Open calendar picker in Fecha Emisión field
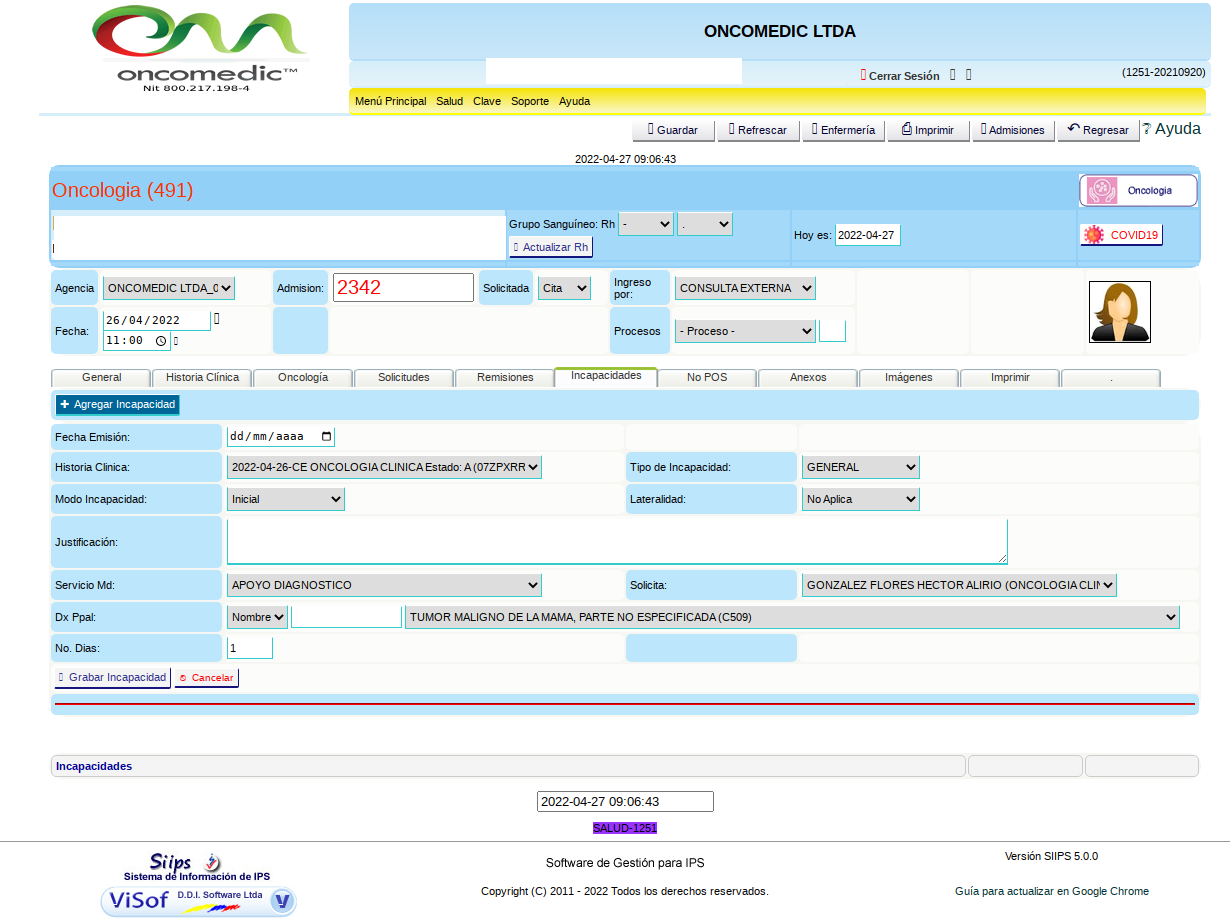1230x924 pixels. click(x=326, y=437)
